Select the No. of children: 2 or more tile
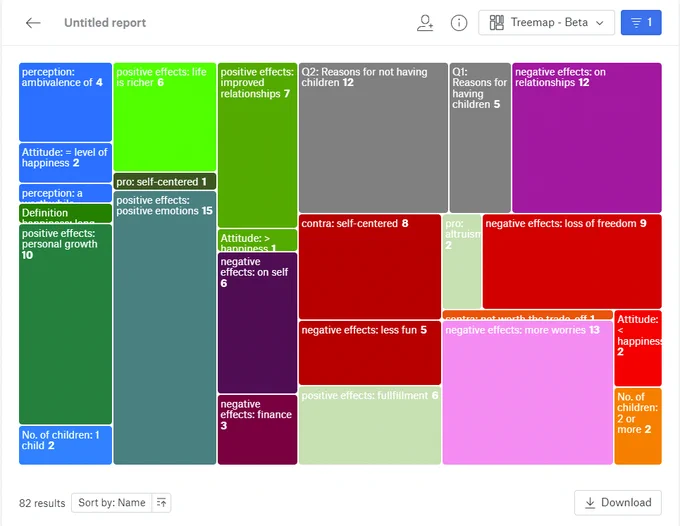Screen dimensions: 680x526 click(638, 426)
